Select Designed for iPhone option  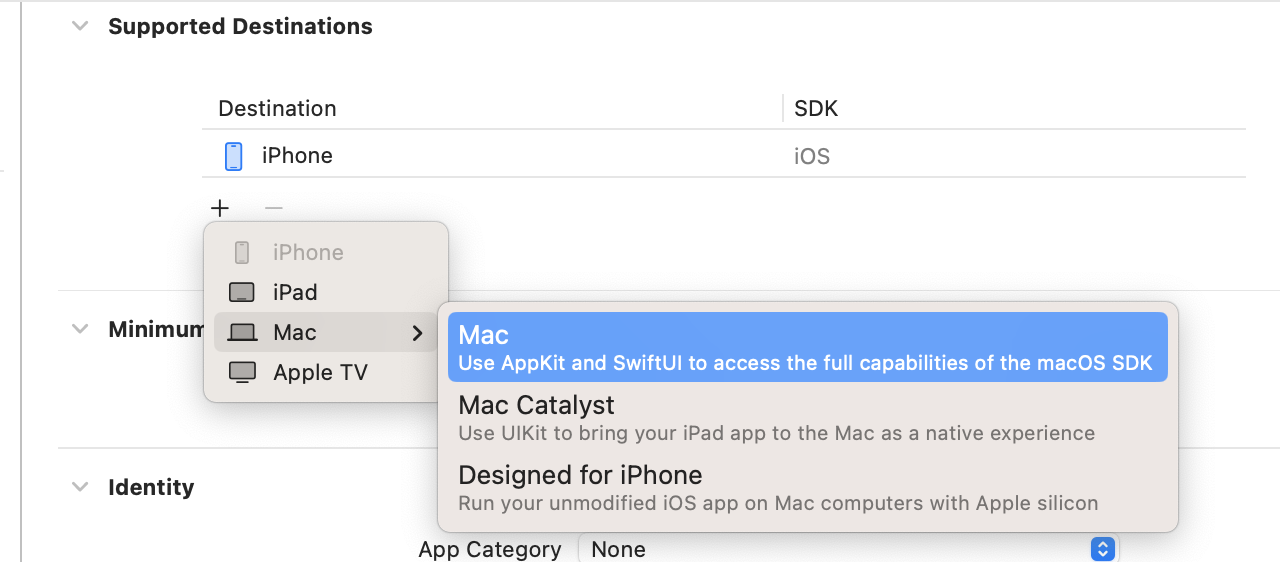[x=808, y=488]
